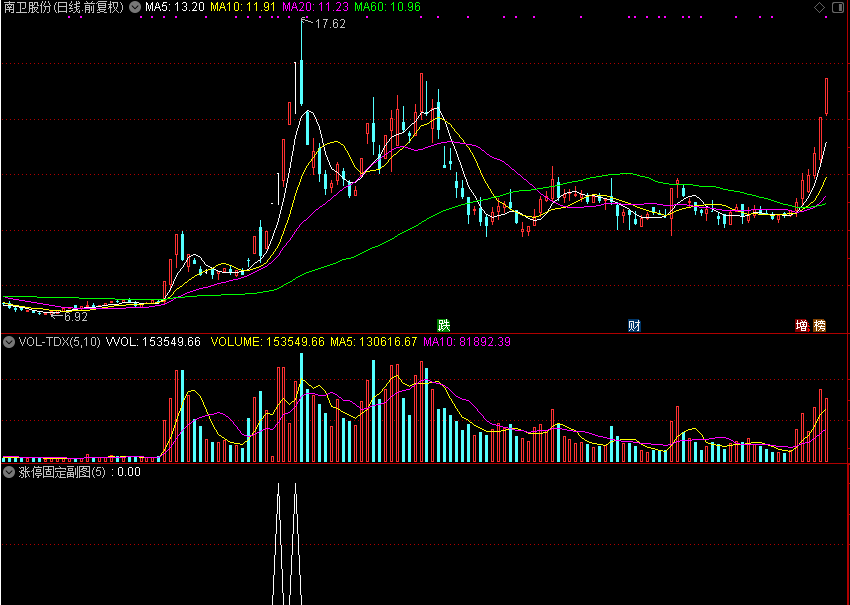This screenshot has height=605, width=850.
Task: Open the dropdown arrow beside 南卫股份 title
Action: coord(134,7)
